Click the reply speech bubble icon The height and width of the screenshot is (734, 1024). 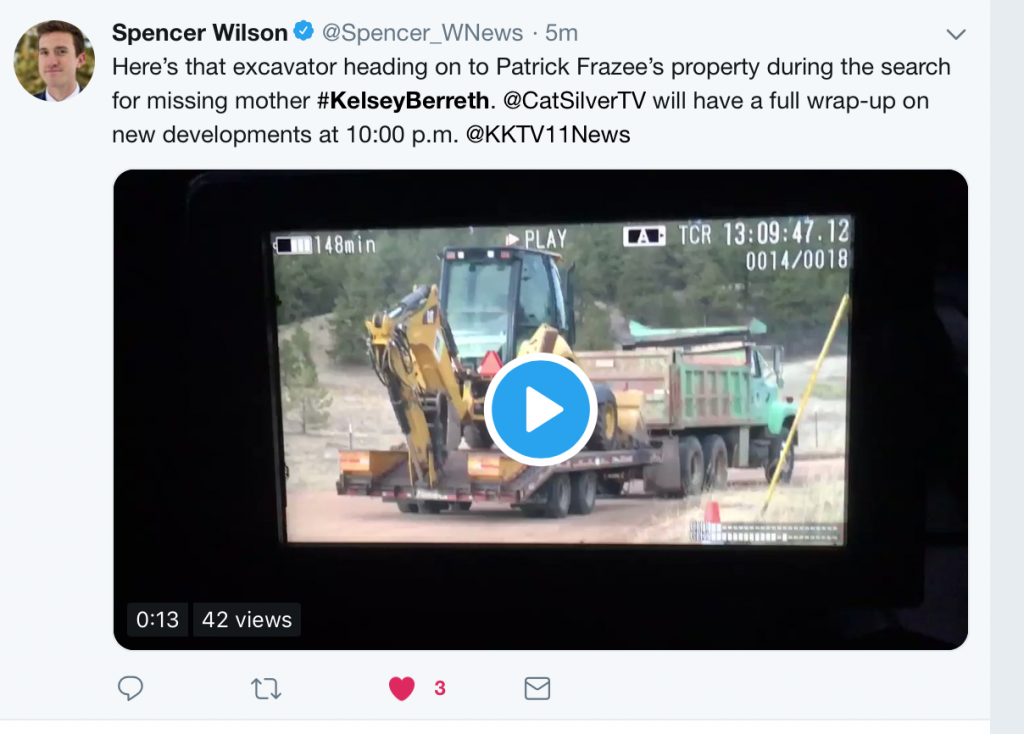point(130,688)
